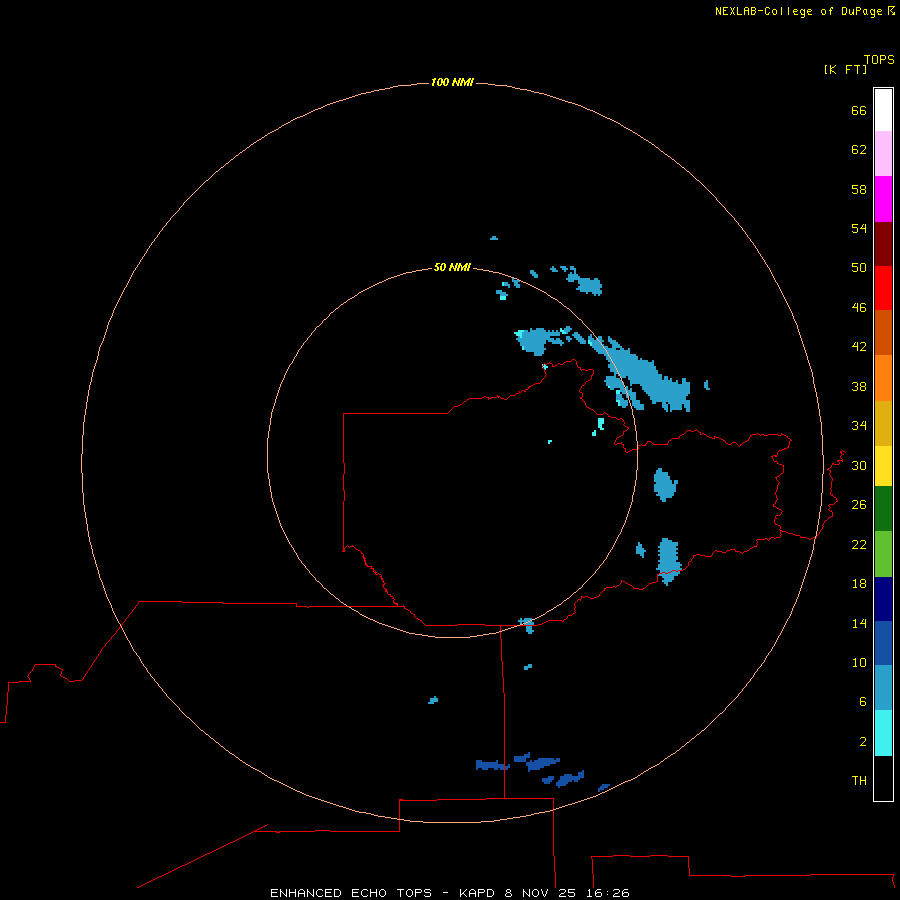900x900 pixels.
Task: Click the '34' legend value
Action: pos(859,426)
